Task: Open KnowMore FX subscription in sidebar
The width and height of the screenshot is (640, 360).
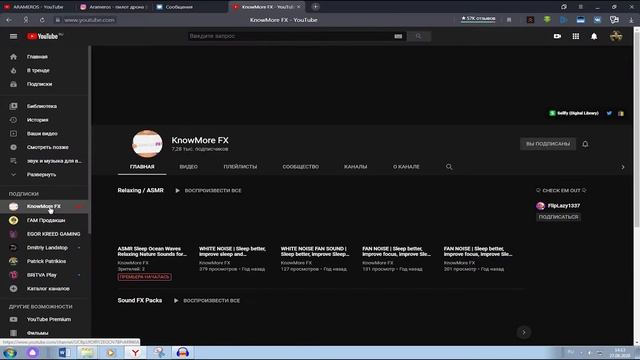Action: [44, 207]
